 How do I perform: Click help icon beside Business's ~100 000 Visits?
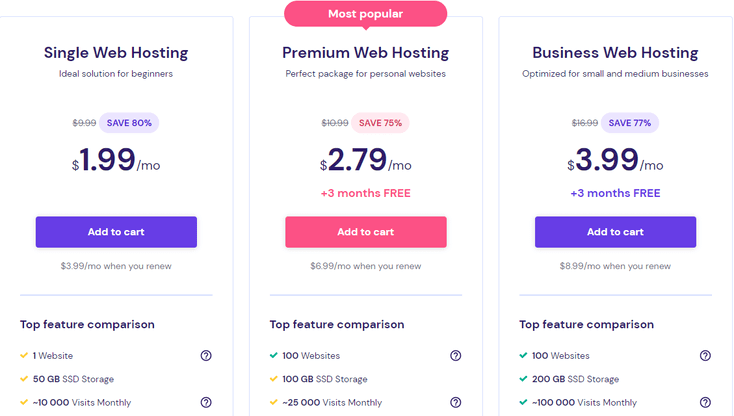pos(705,402)
